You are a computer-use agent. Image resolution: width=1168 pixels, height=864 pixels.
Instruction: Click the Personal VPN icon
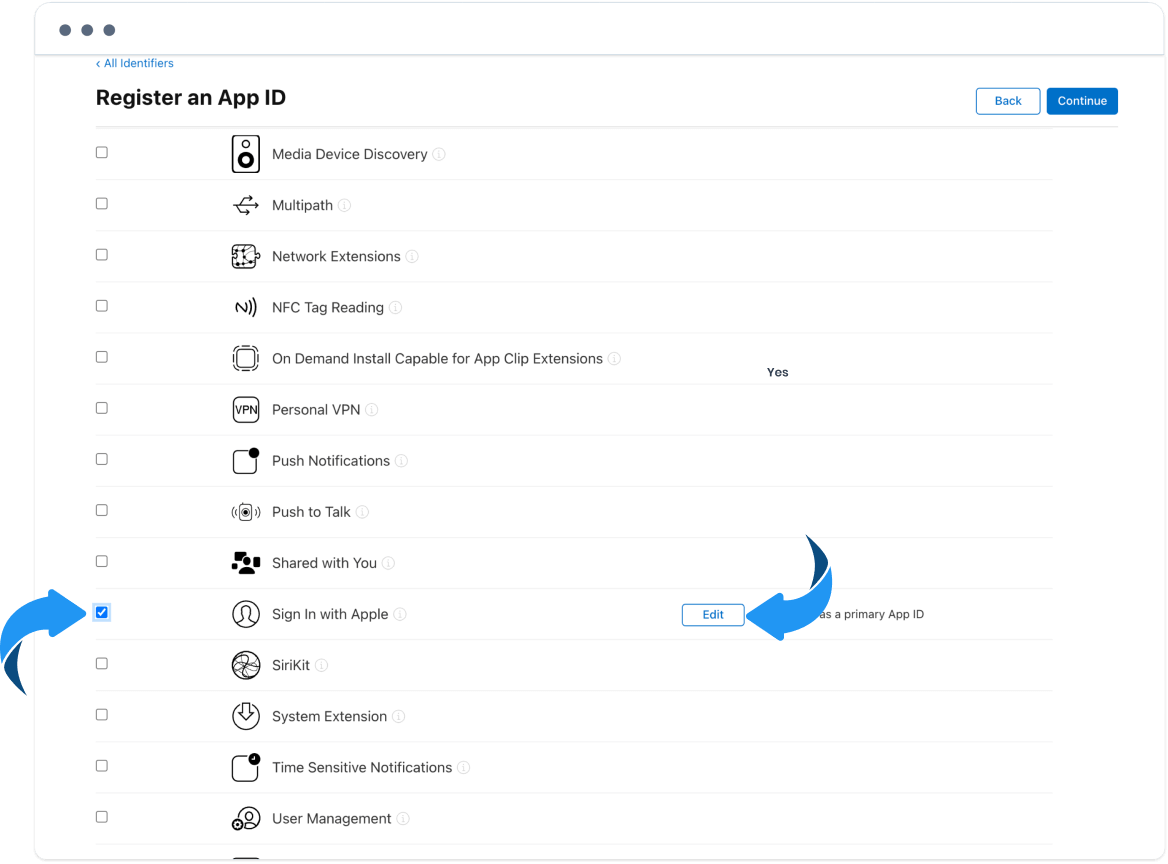(245, 410)
